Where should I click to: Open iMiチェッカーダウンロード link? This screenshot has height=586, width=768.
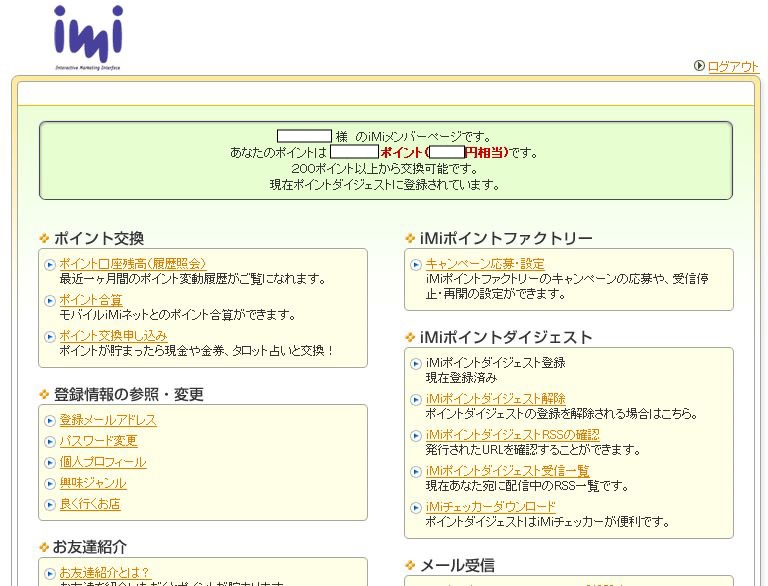click(x=490, y=507)
